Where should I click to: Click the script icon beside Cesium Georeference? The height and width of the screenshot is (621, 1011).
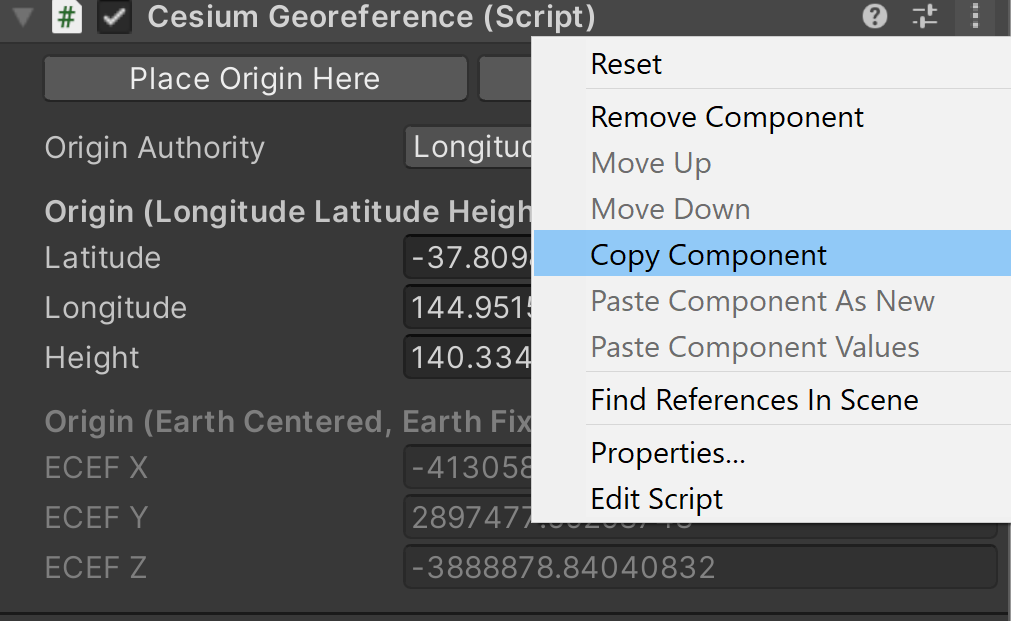[x=65, y=17]
